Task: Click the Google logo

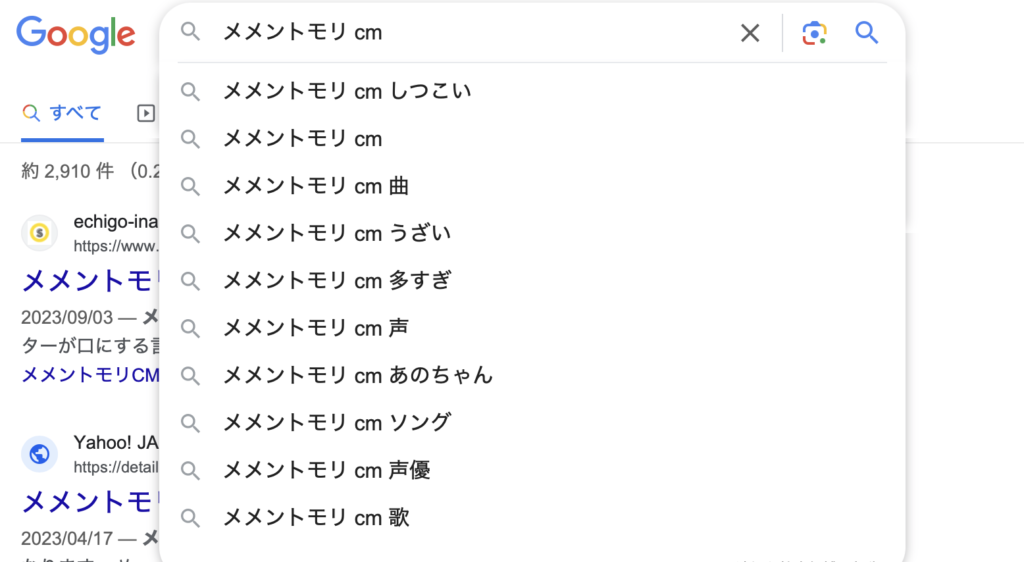Action: click(75, 34)
